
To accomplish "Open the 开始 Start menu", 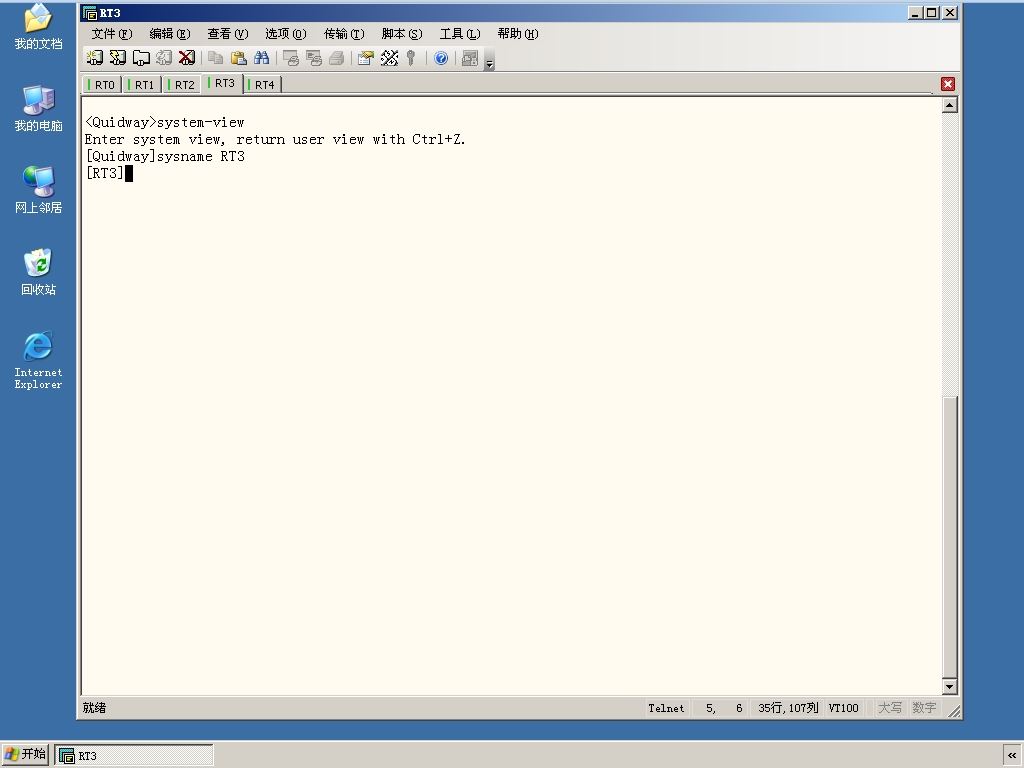I will (x=25, y=754).
